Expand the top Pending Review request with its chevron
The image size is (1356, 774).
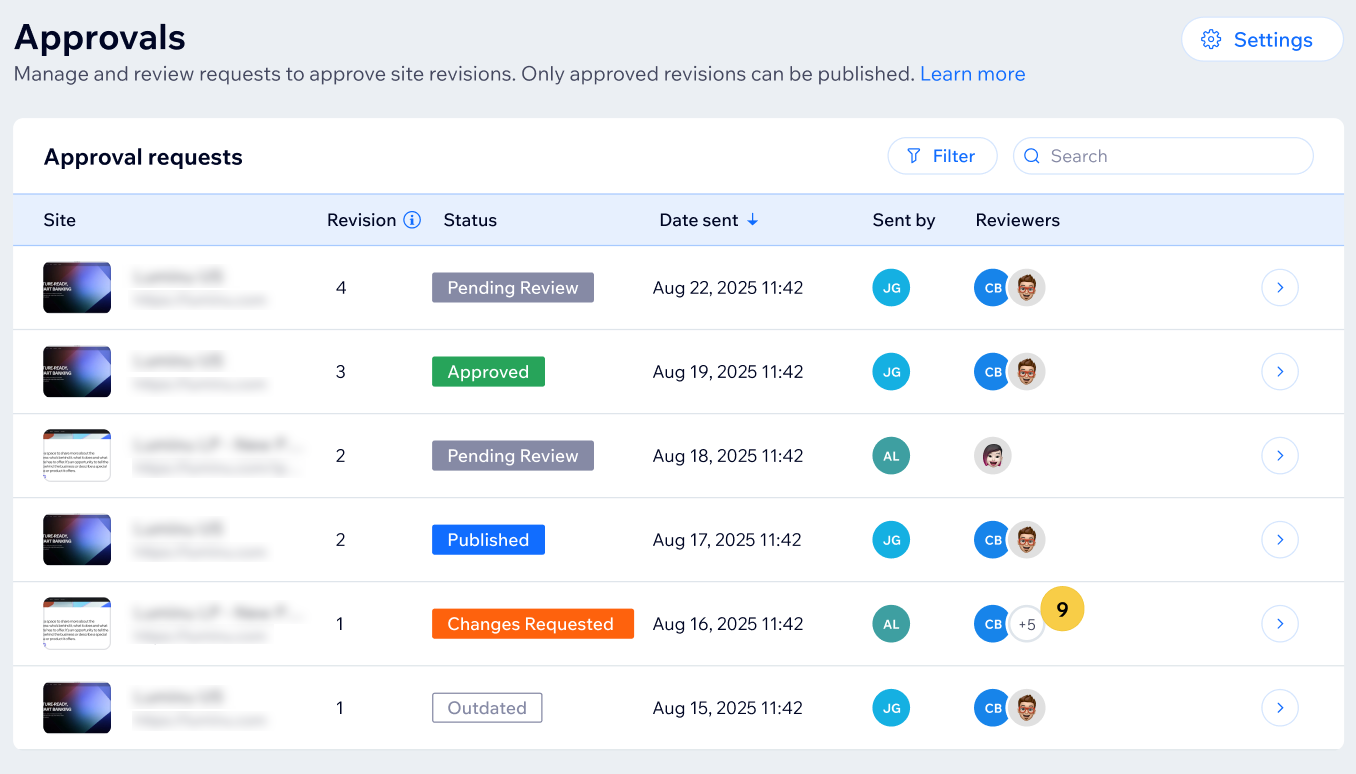[x=1280, y=287]
